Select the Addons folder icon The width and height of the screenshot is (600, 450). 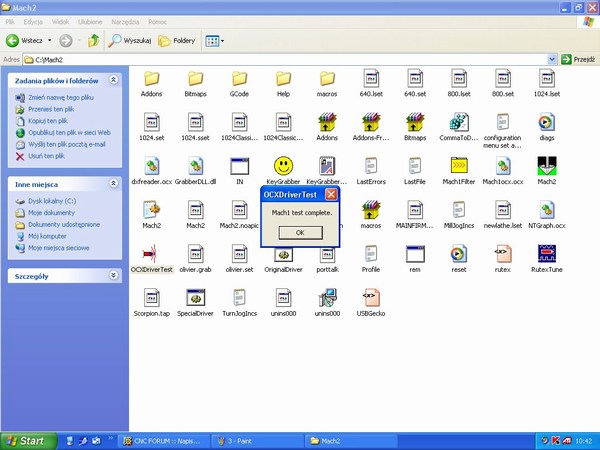[x=152, y=79]
